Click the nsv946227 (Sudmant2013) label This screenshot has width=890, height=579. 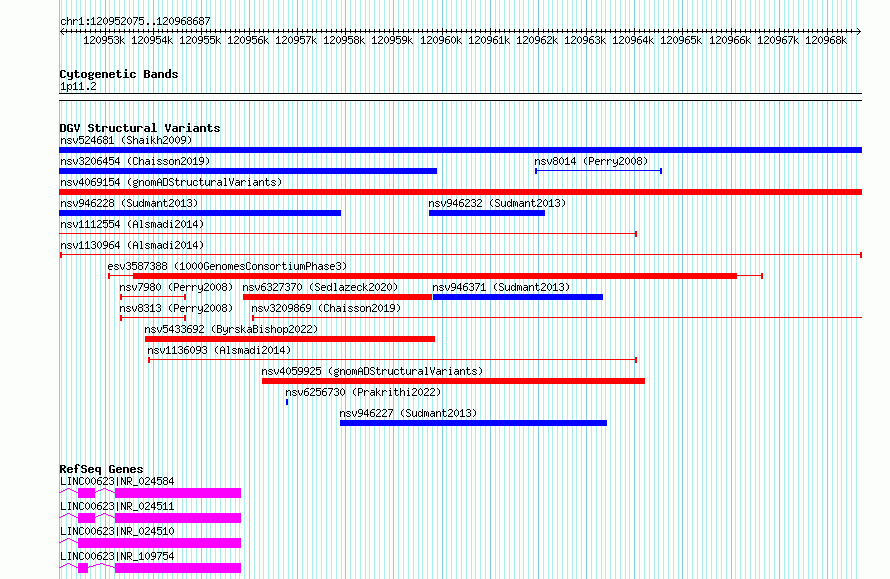pos(408,413)
